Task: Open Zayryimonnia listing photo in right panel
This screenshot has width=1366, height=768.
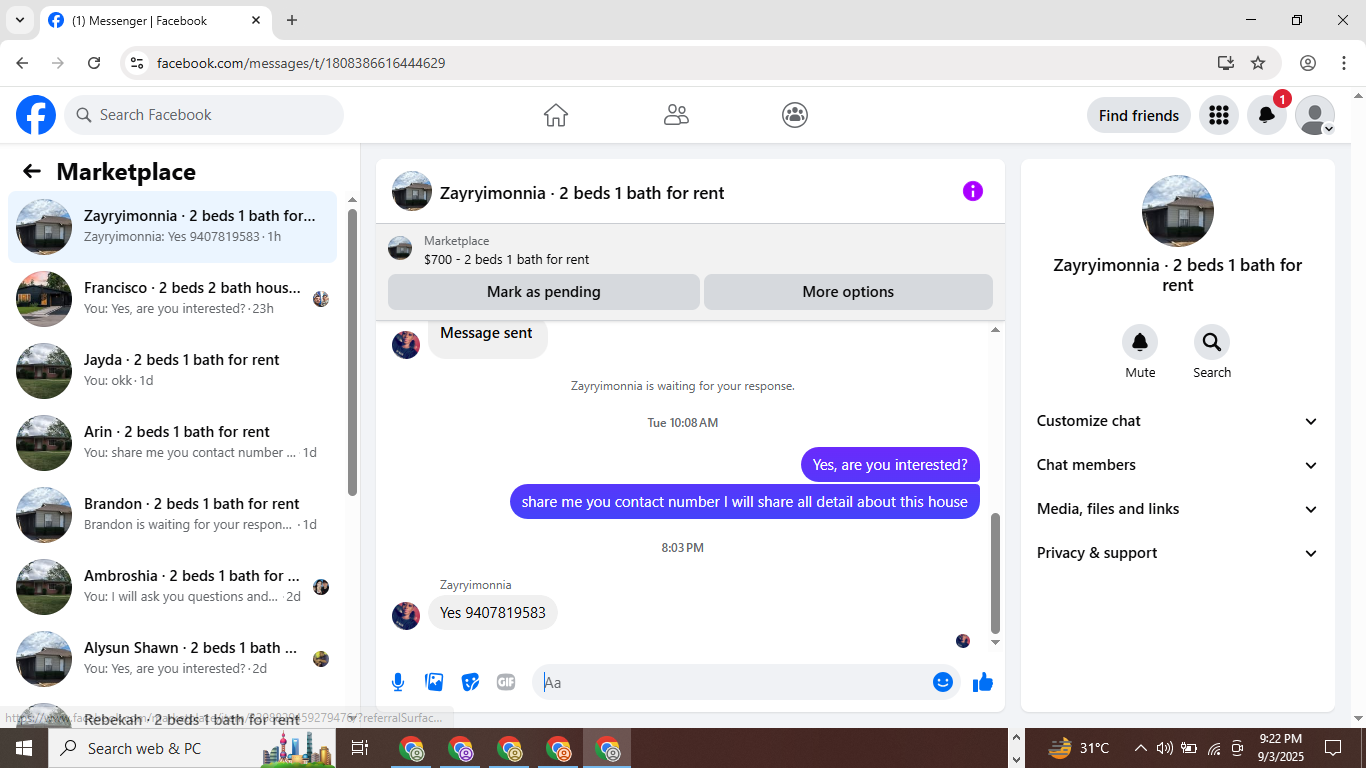Action: tap(1178, 211)
